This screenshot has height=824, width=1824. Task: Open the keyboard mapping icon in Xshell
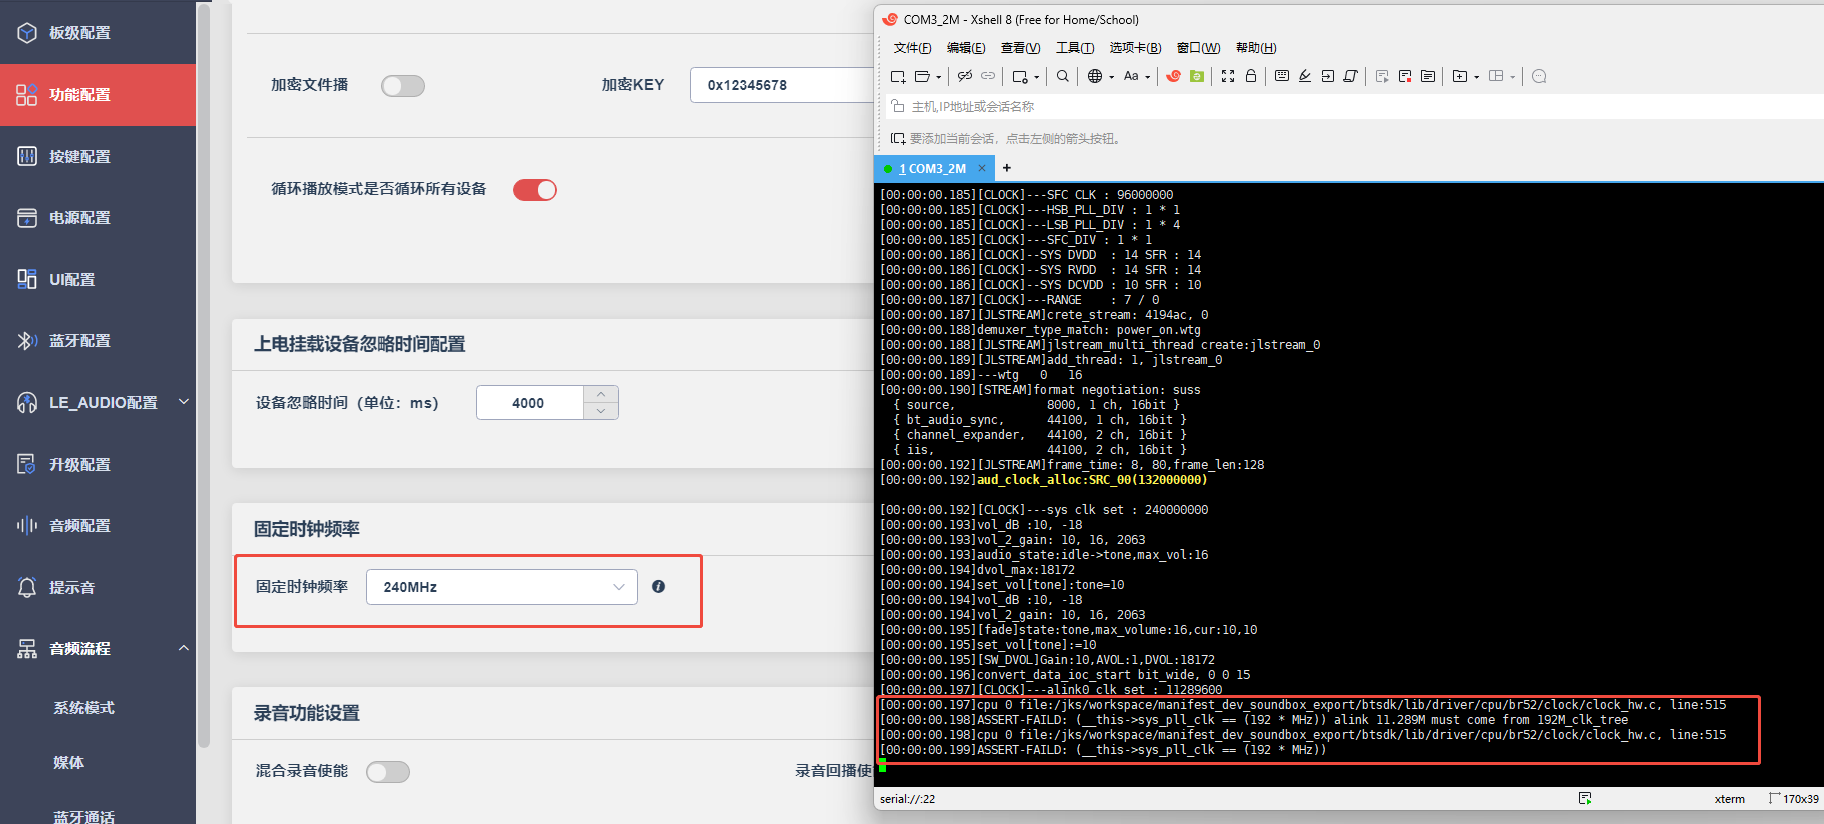pyautogui.click(x=1282, y=76)
